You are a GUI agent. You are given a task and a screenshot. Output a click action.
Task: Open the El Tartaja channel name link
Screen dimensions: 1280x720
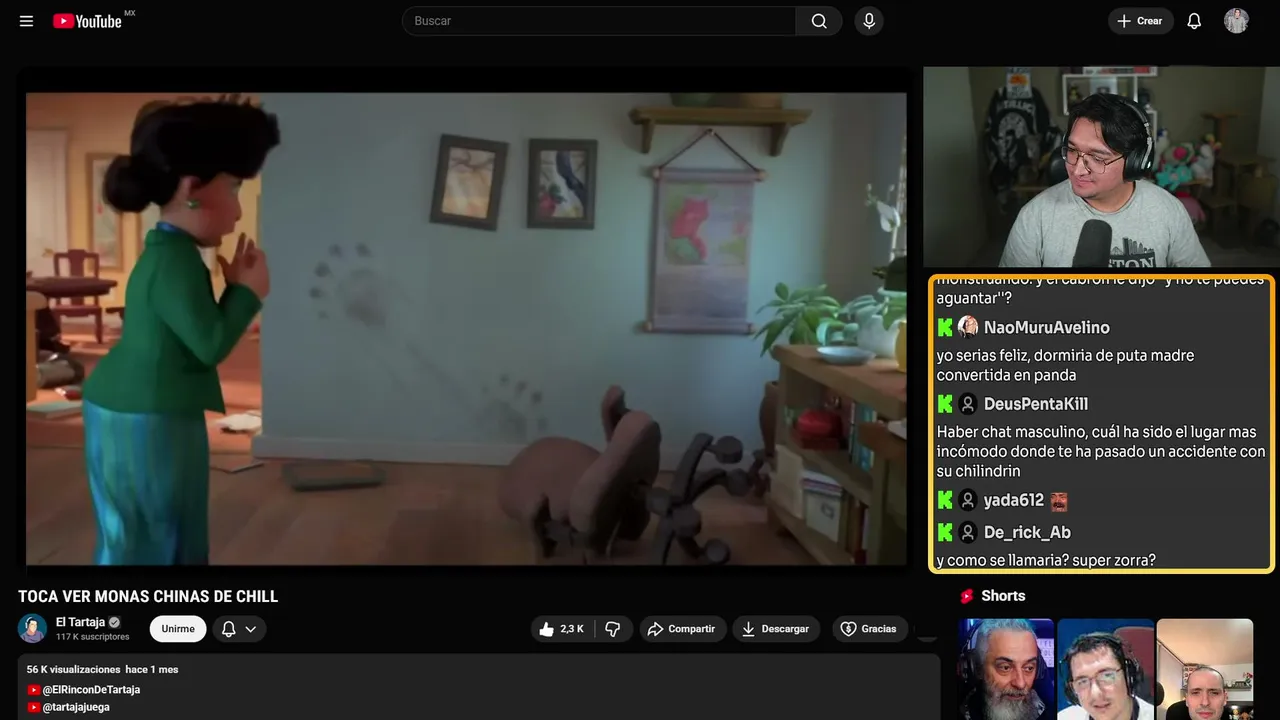[x=80, y=622]
